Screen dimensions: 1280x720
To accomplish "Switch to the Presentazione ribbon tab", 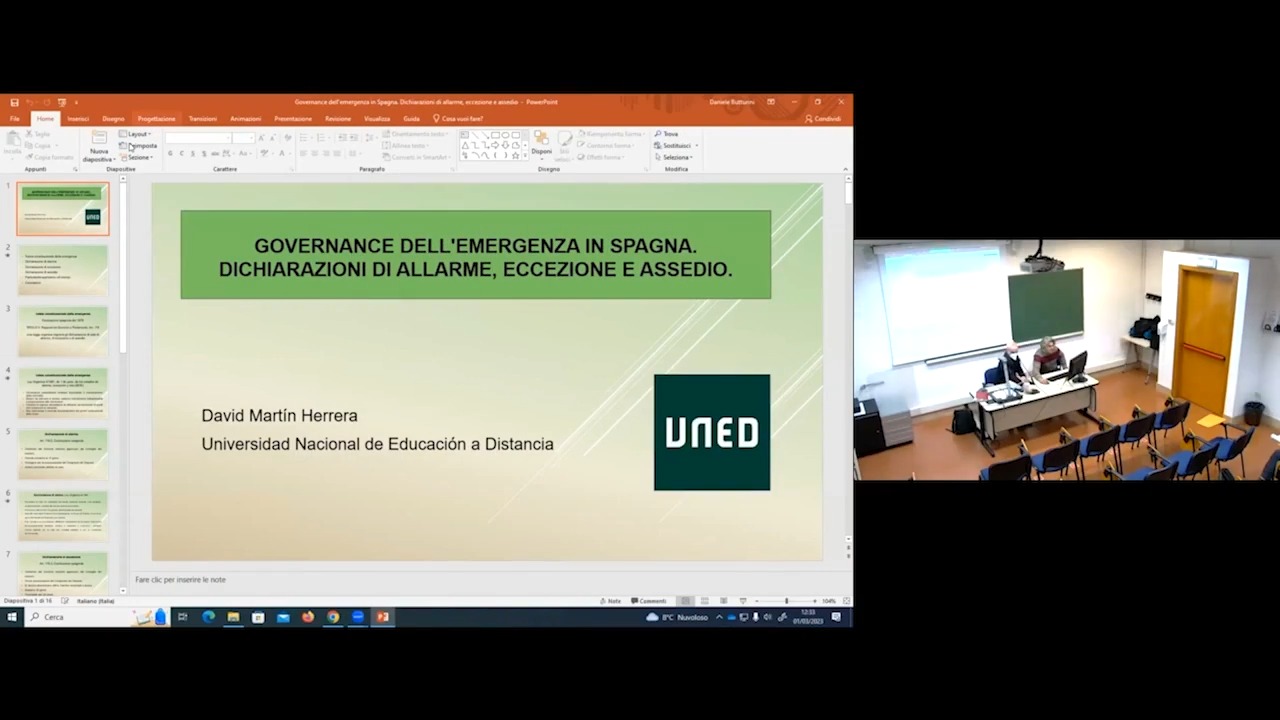I will click(x=293, y=119).
